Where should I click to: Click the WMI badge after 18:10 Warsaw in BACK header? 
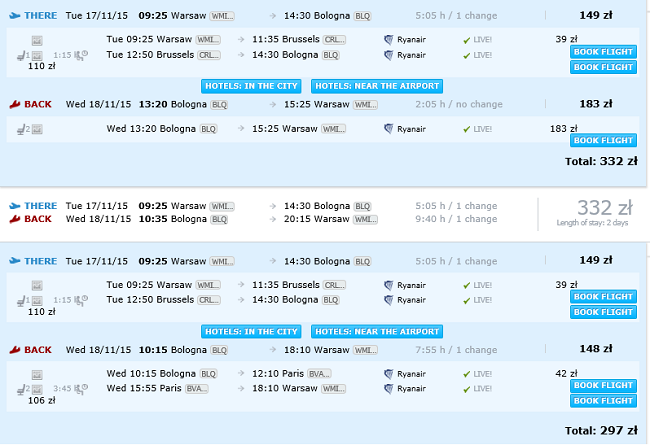365,350
